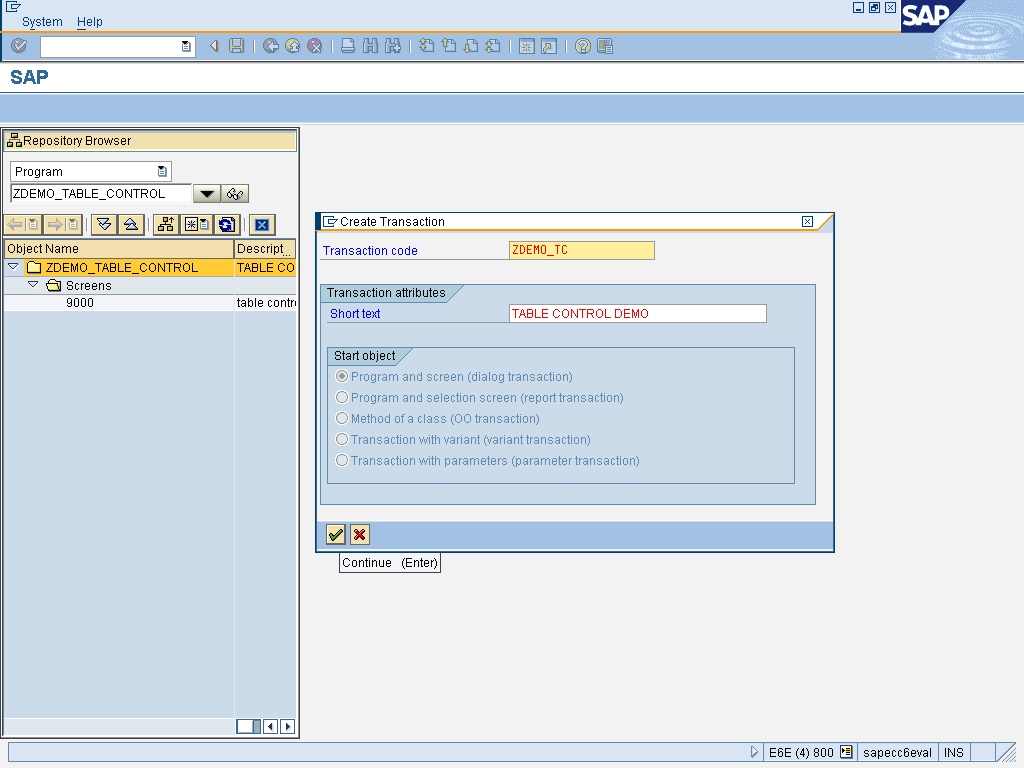Select Program and screen dialog transaction radio
The width and height of the screenshot is (1024, 768).
click(341, 376)
